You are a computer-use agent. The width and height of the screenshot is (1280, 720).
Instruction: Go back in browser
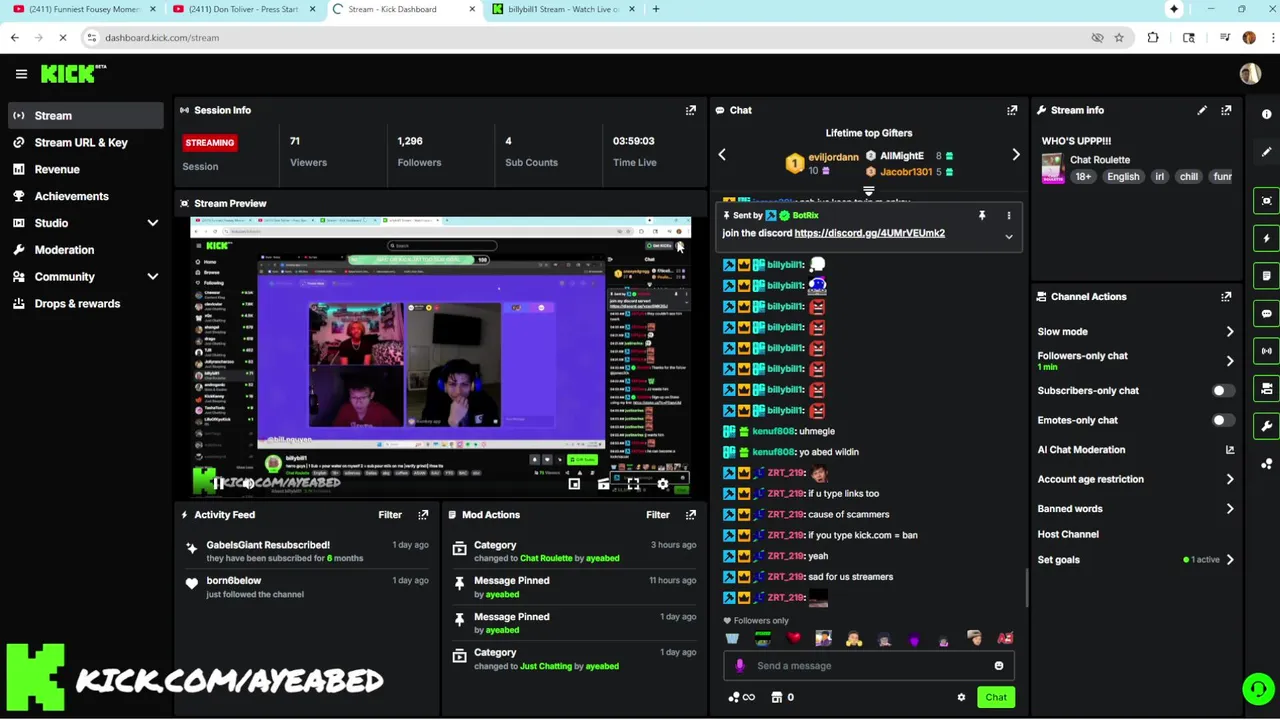click(14, 38)
